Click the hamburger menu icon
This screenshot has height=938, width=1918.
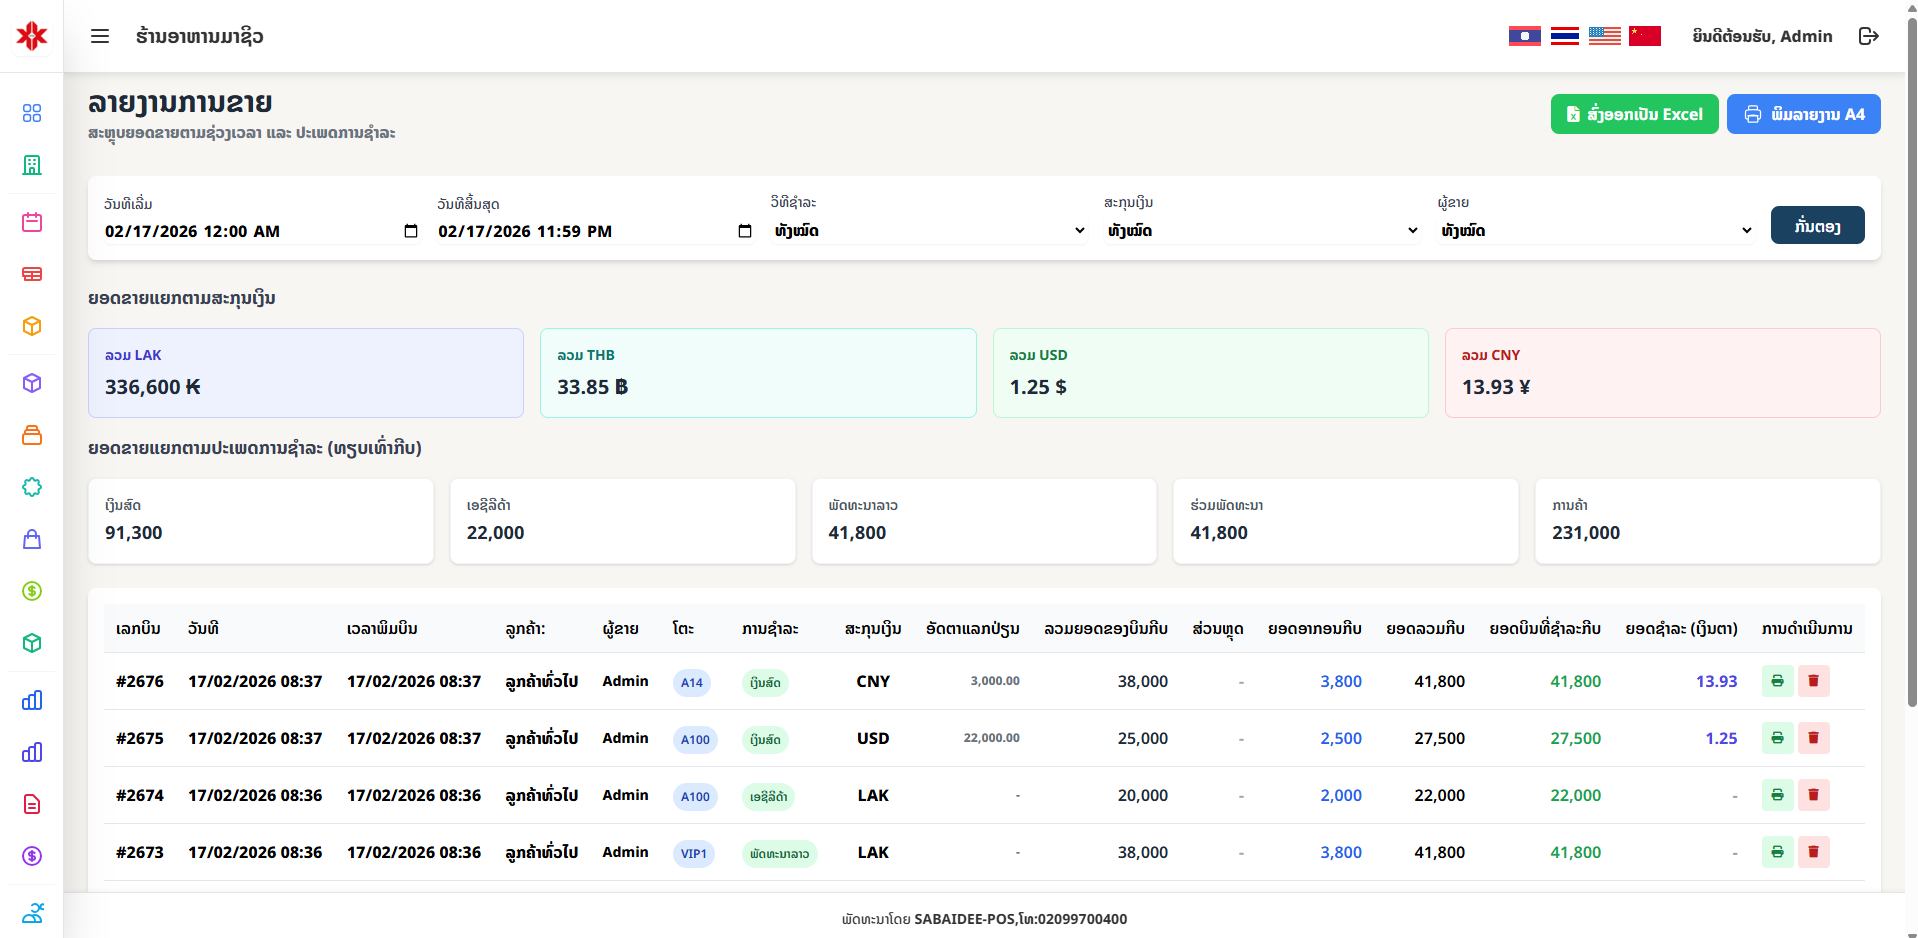pyautogui.click(x=100, y=36)
